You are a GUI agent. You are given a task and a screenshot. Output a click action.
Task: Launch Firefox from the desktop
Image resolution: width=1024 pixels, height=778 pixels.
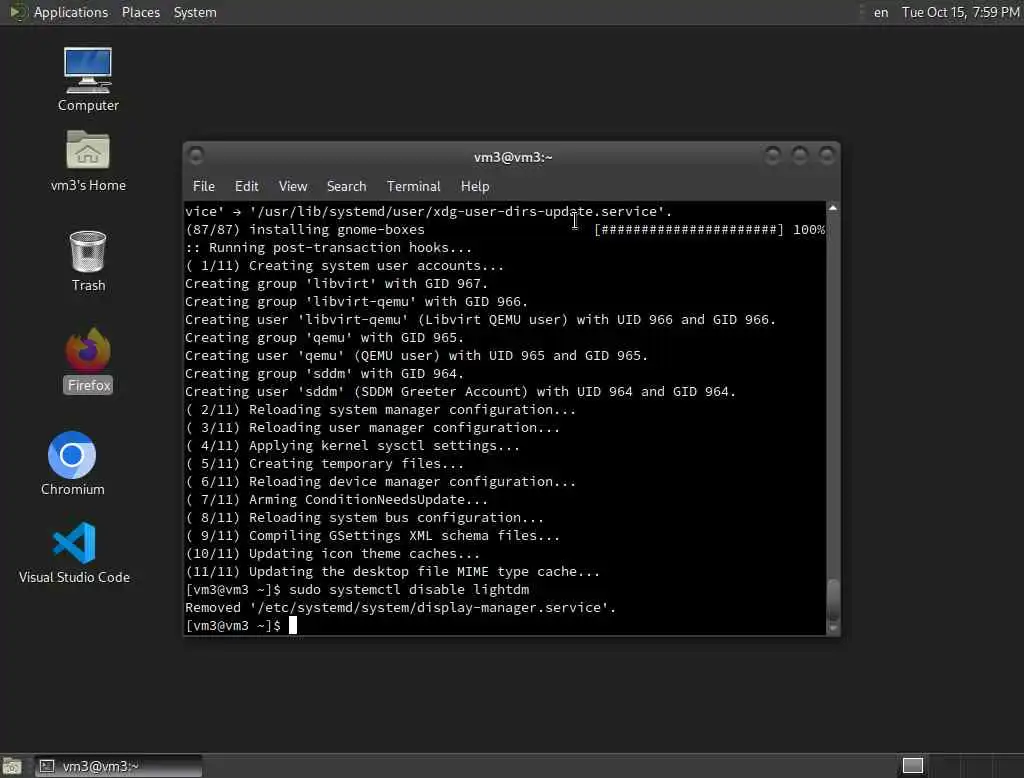coord(89,361)
